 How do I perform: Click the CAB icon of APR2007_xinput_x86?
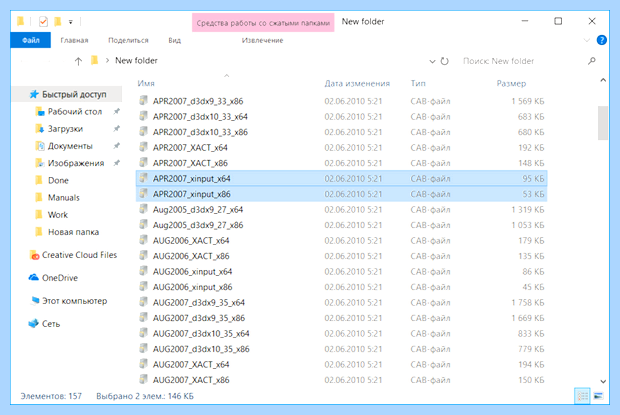[x=143, y=193]
